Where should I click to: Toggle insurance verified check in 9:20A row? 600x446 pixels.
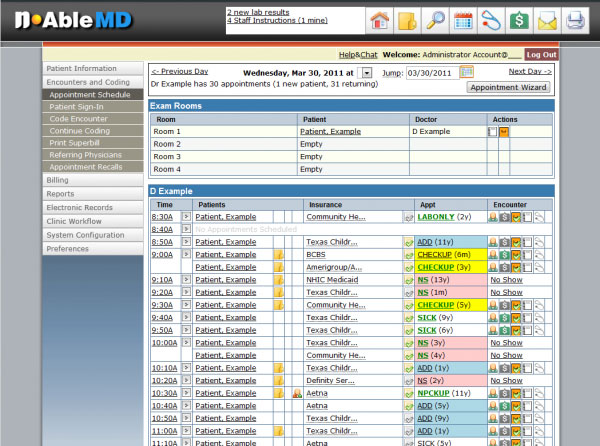(x=409, y=293)
